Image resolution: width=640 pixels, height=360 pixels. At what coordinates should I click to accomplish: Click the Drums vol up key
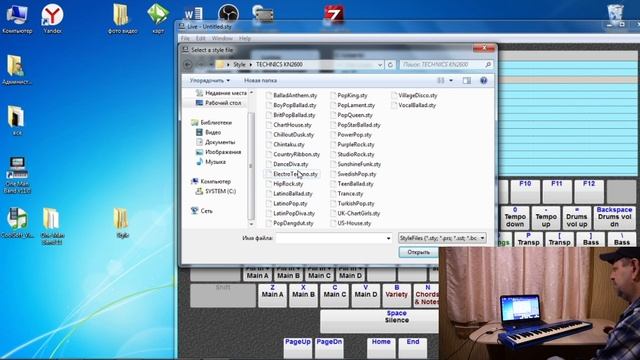click(x=577, y=217)
